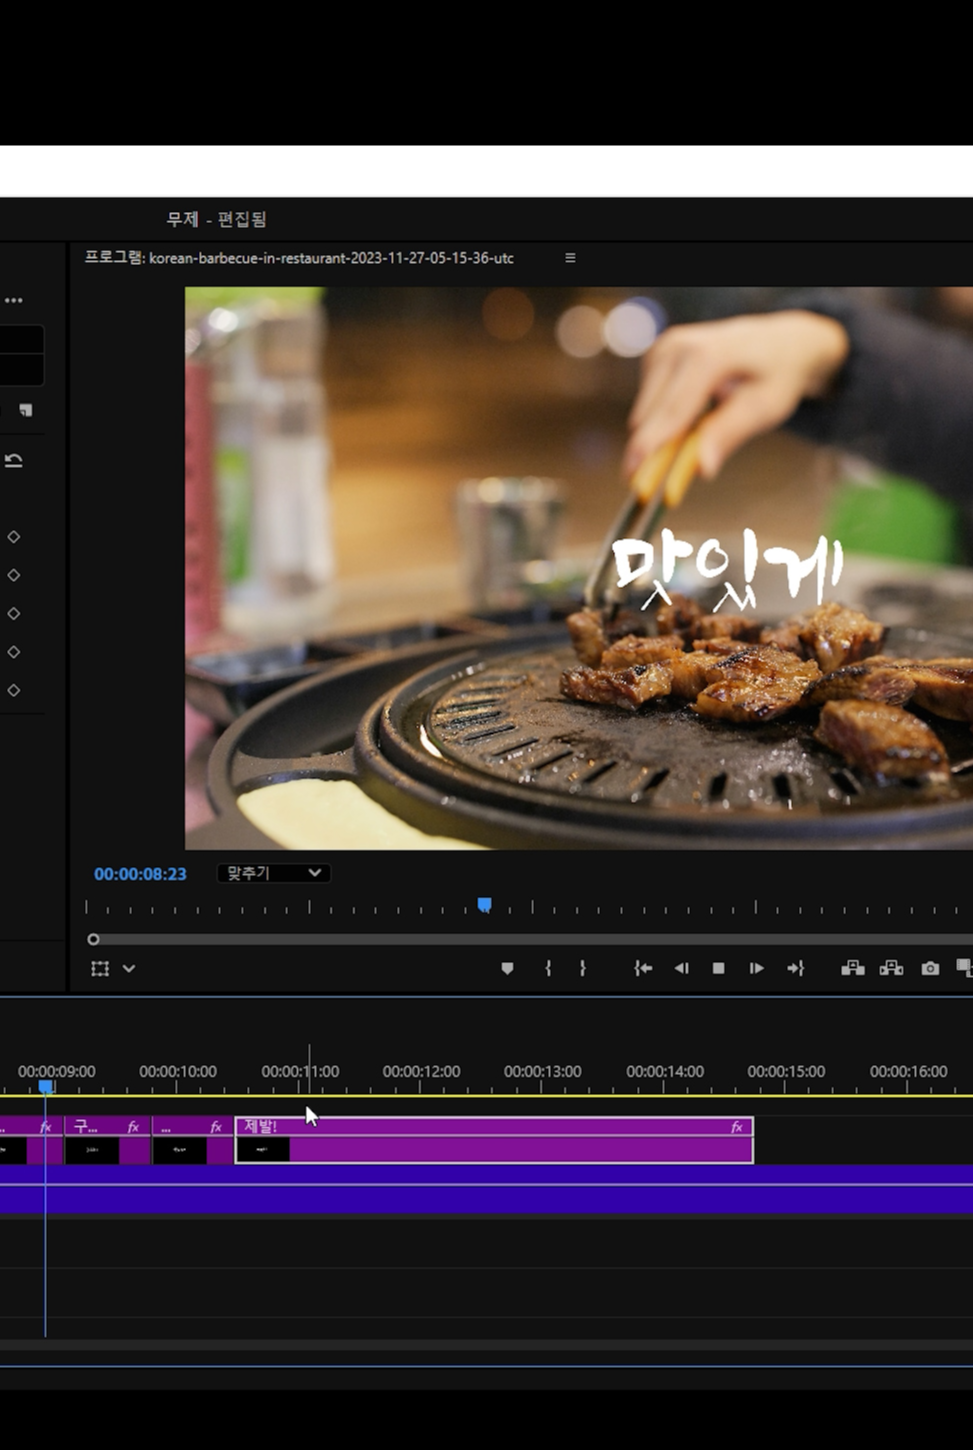Click the 제발! clip thumbnail
The image size is (973, 1450).
(x=263, y=1150)
